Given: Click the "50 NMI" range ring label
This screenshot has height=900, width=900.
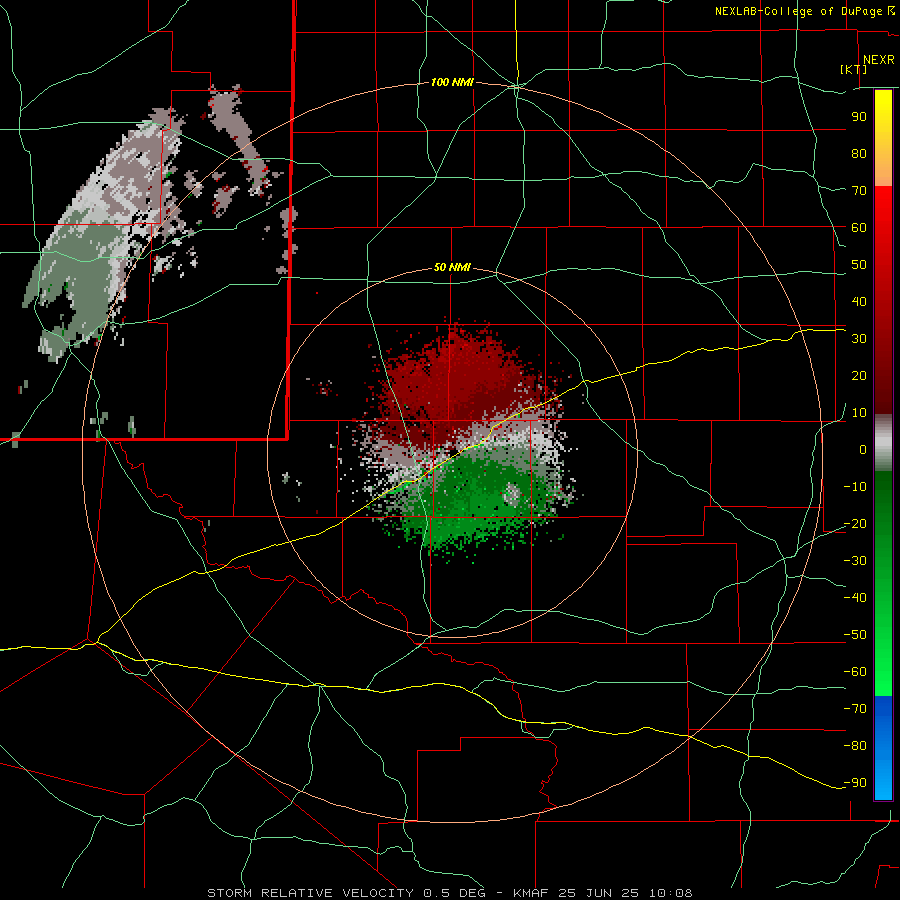Looking at the screenshot, I should click(x=452, y=267).
